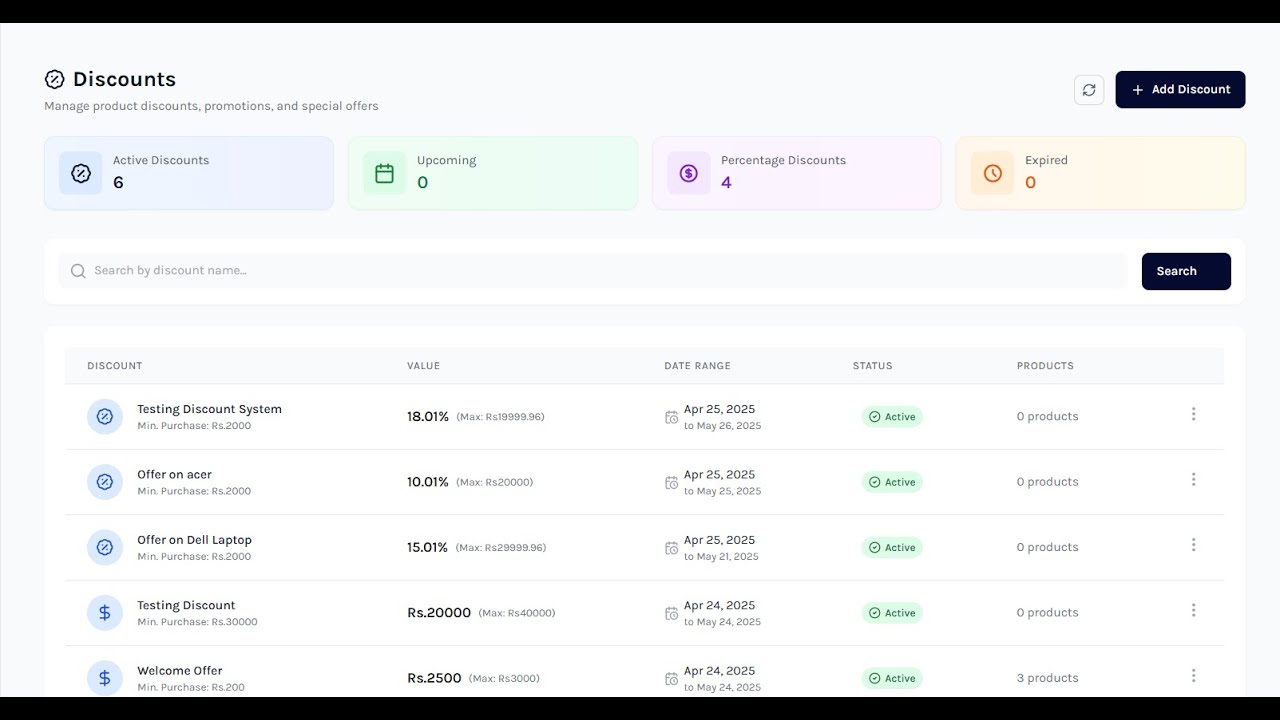Click the 3 products cell

1048,678
